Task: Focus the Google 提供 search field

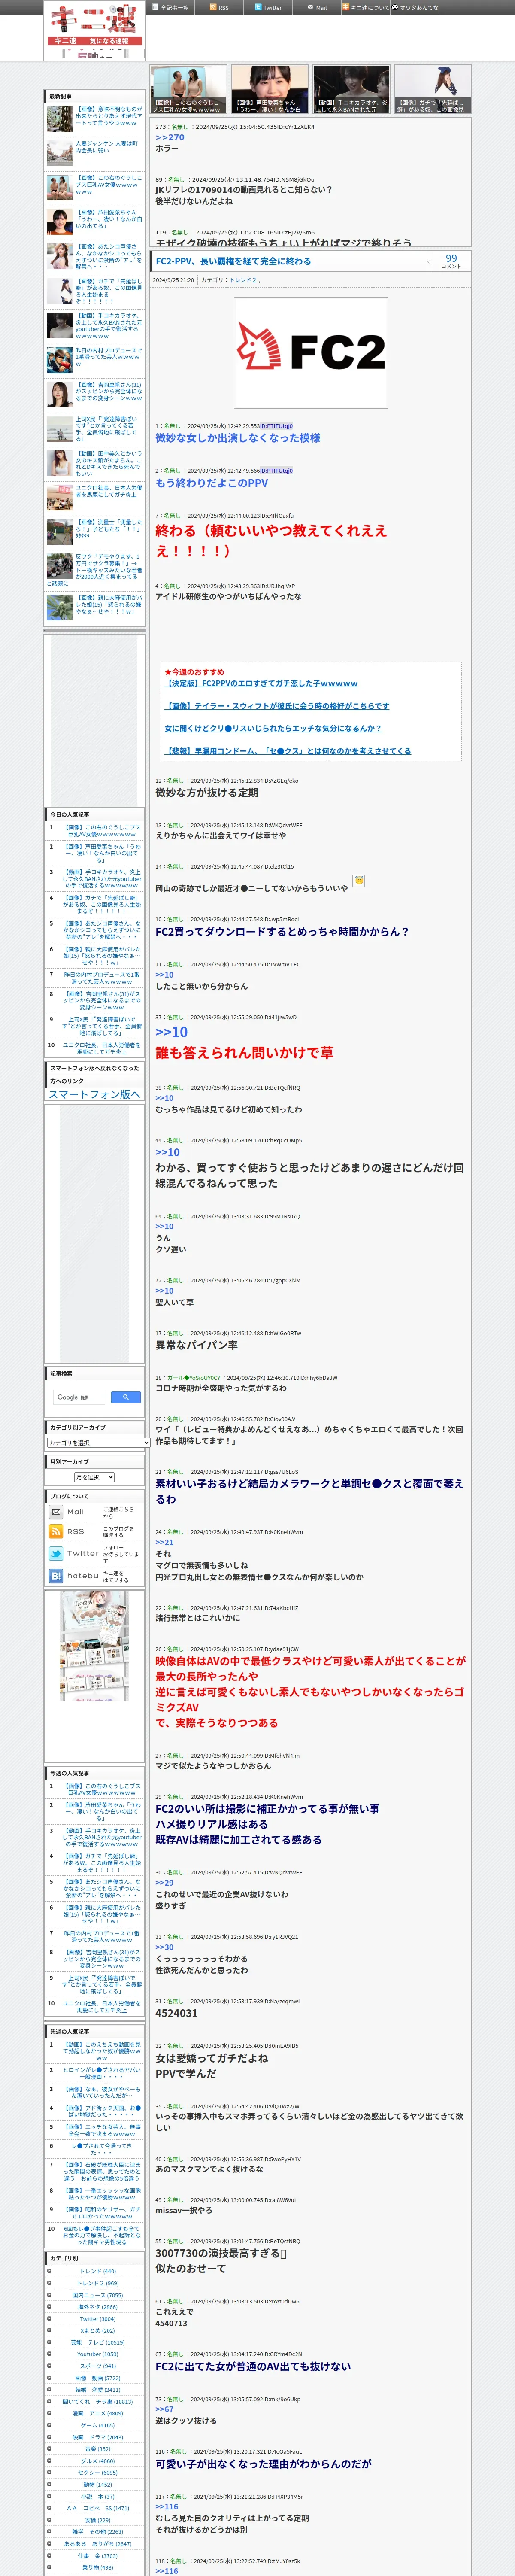Action: point(79,1397)
